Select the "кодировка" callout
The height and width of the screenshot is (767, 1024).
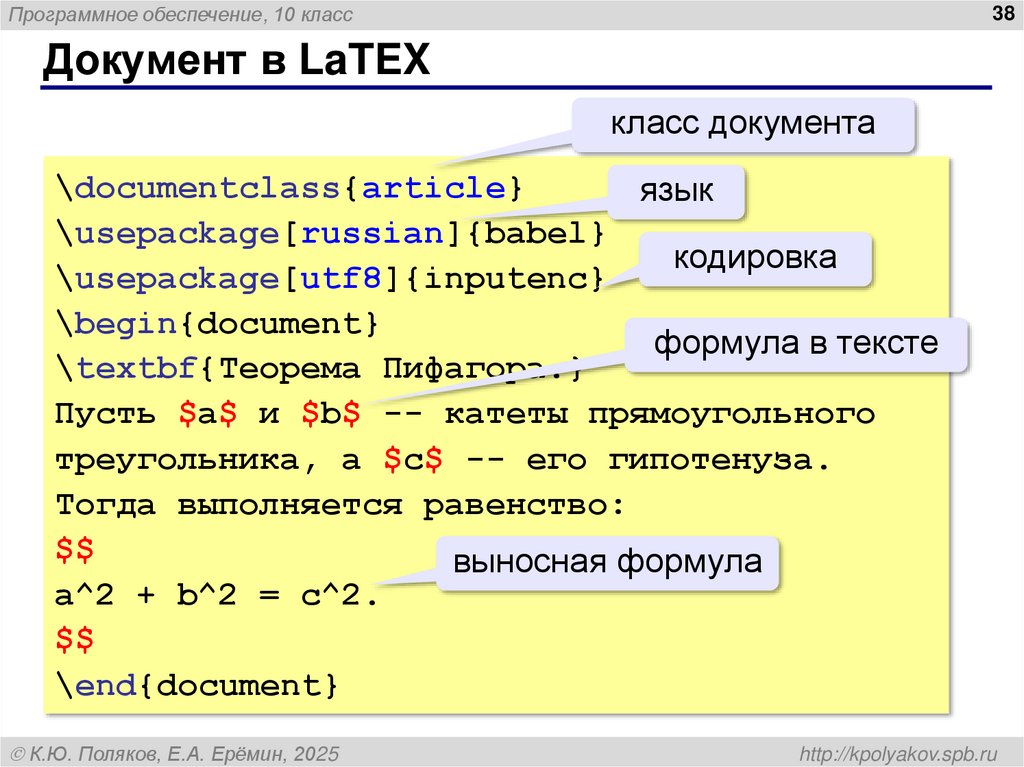pos(754,257)
